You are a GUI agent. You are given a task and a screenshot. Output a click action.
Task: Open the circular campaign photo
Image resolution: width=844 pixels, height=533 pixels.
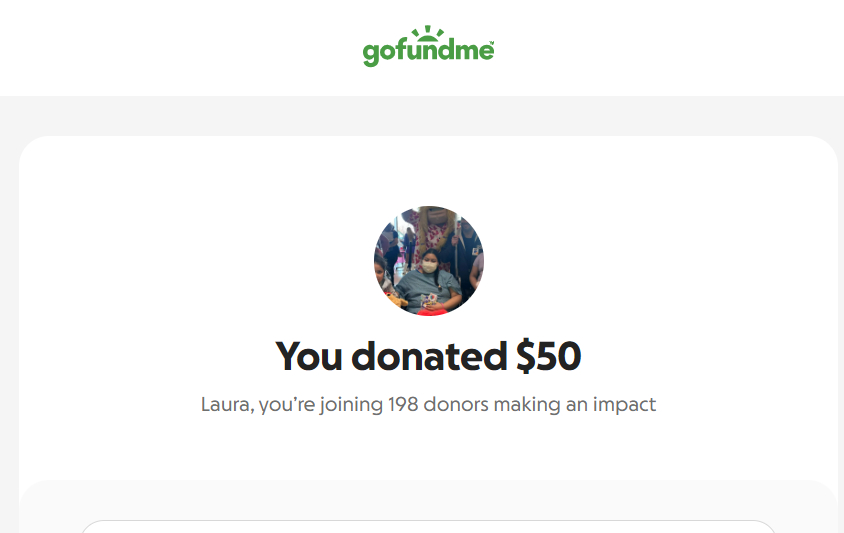[x=429, y=261]
